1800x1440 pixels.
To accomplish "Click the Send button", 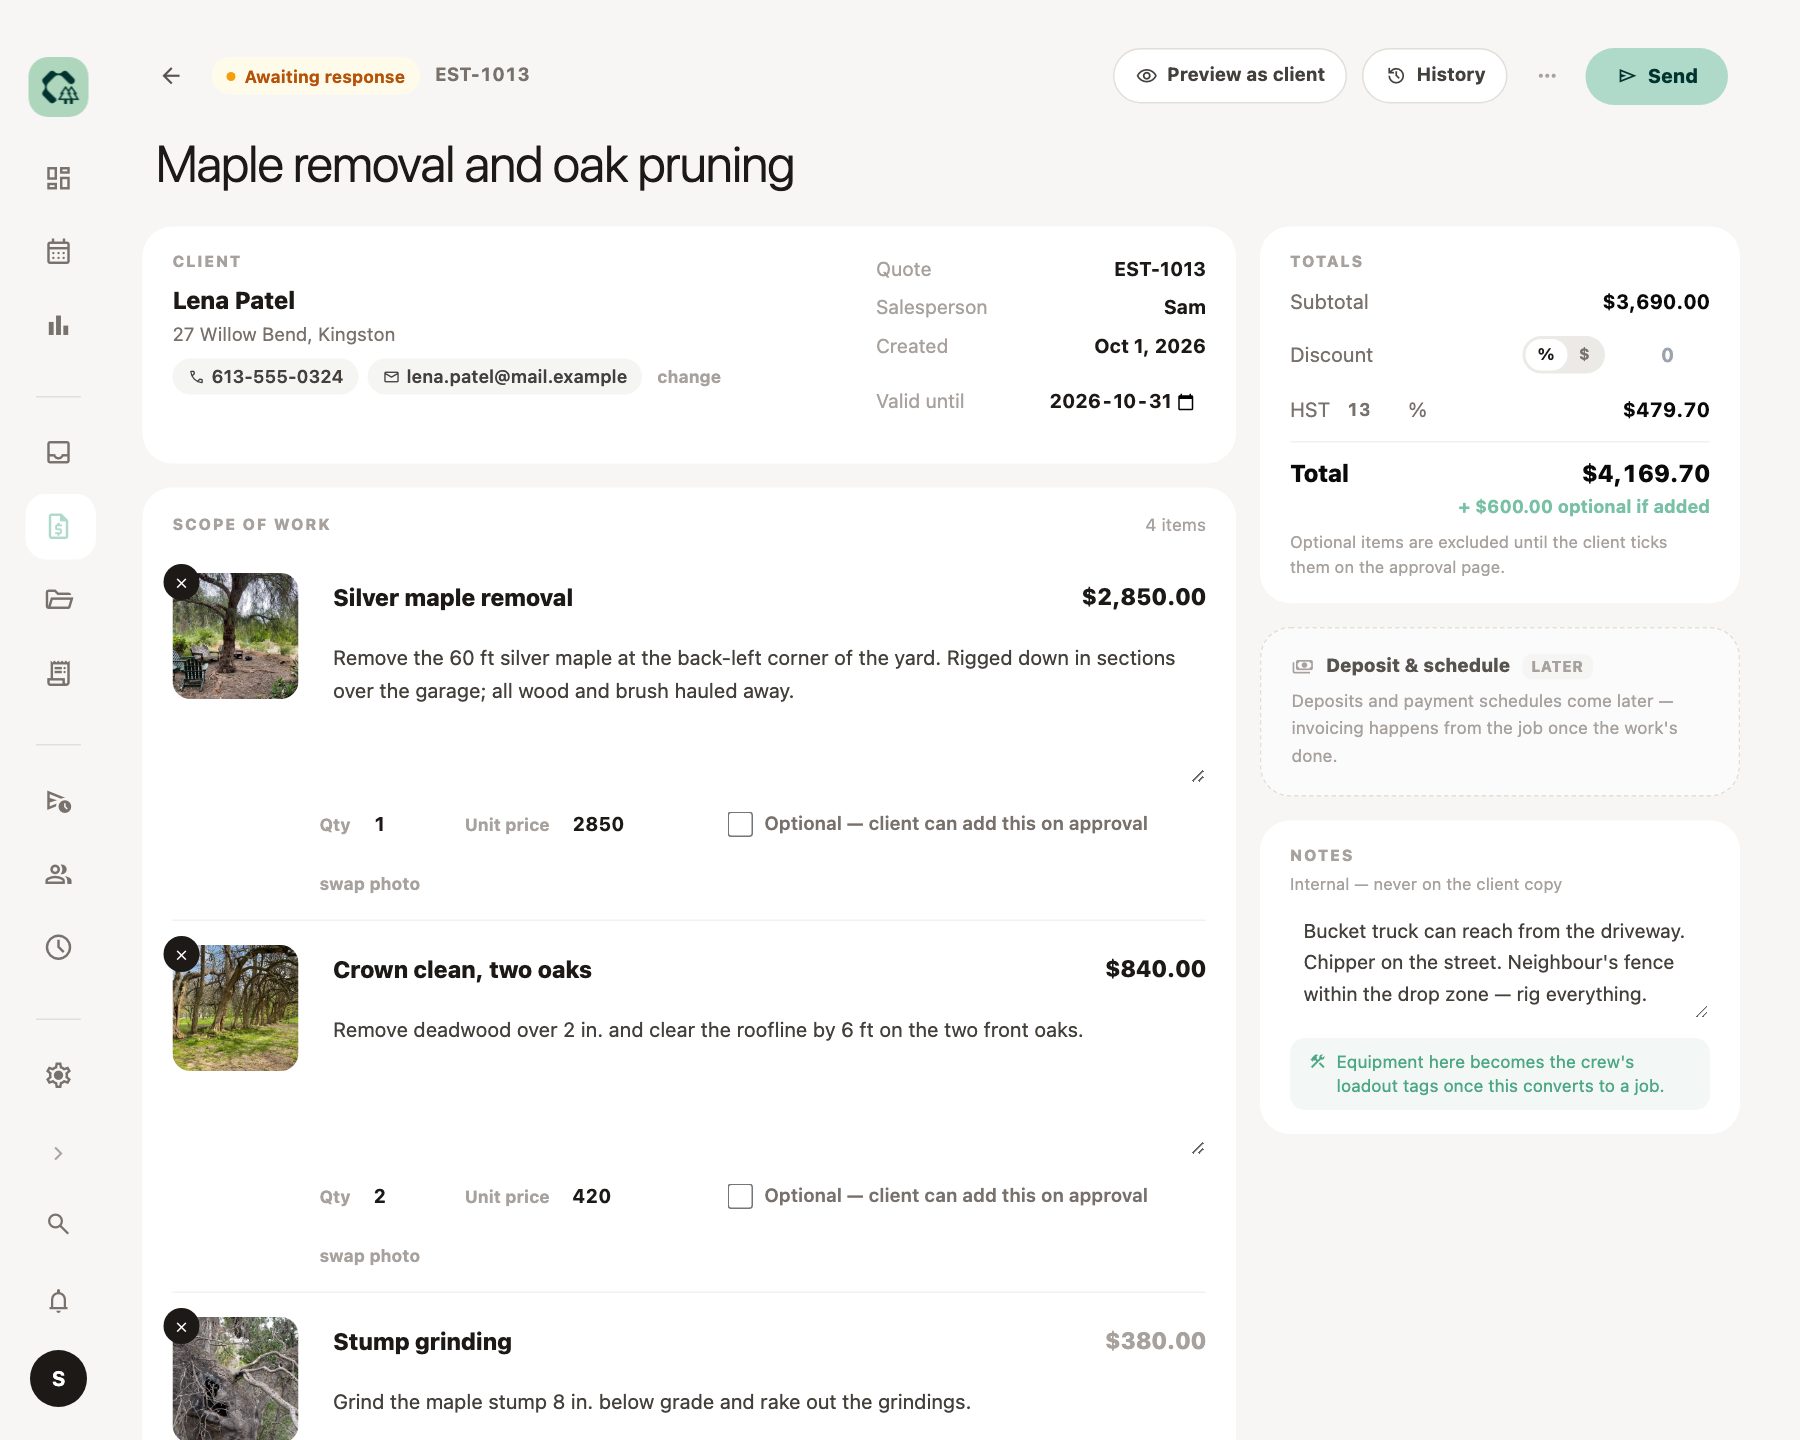I will pyautogui.click(x=1657, y=76).
